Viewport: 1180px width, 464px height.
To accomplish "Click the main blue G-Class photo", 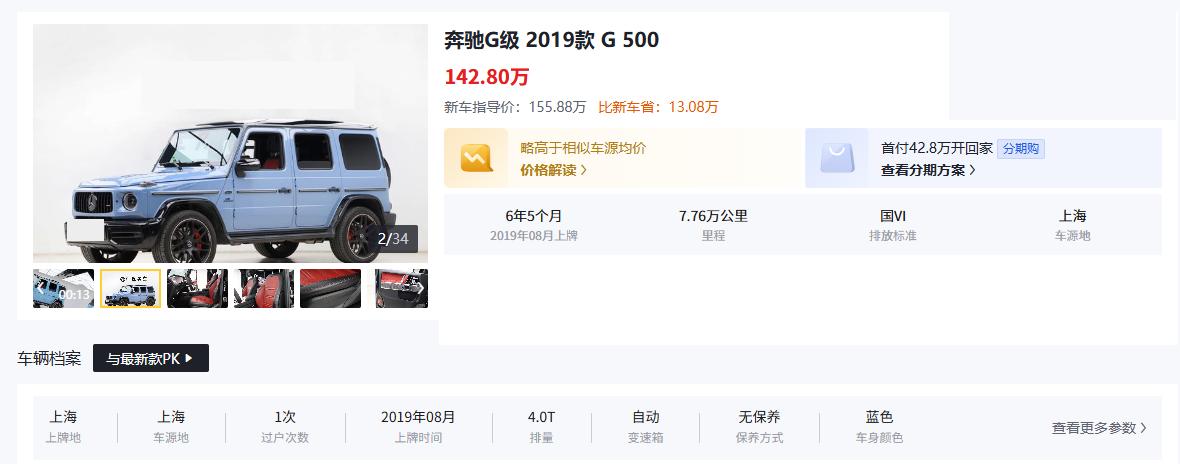I will 230,143.
